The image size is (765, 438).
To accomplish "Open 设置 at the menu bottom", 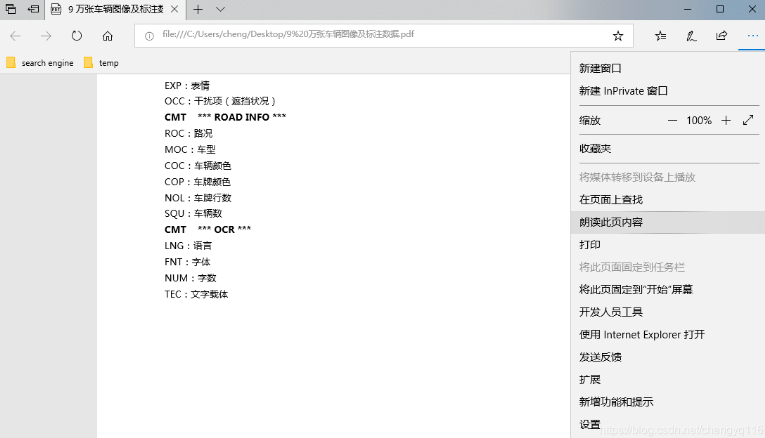I will (667, 424).
